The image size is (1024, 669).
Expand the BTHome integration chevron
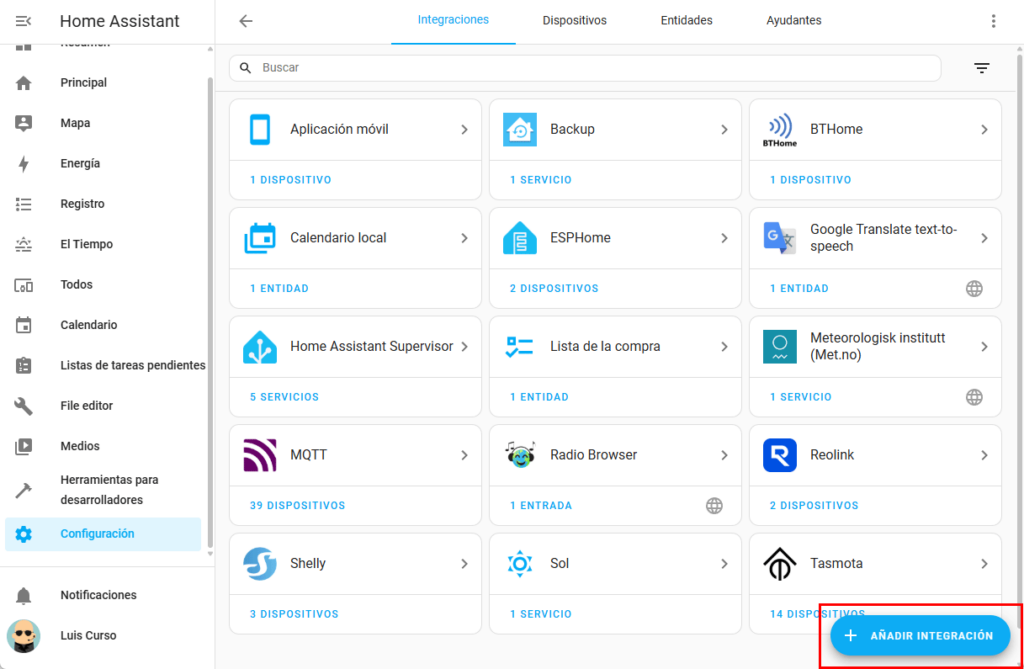coord(984,130)
